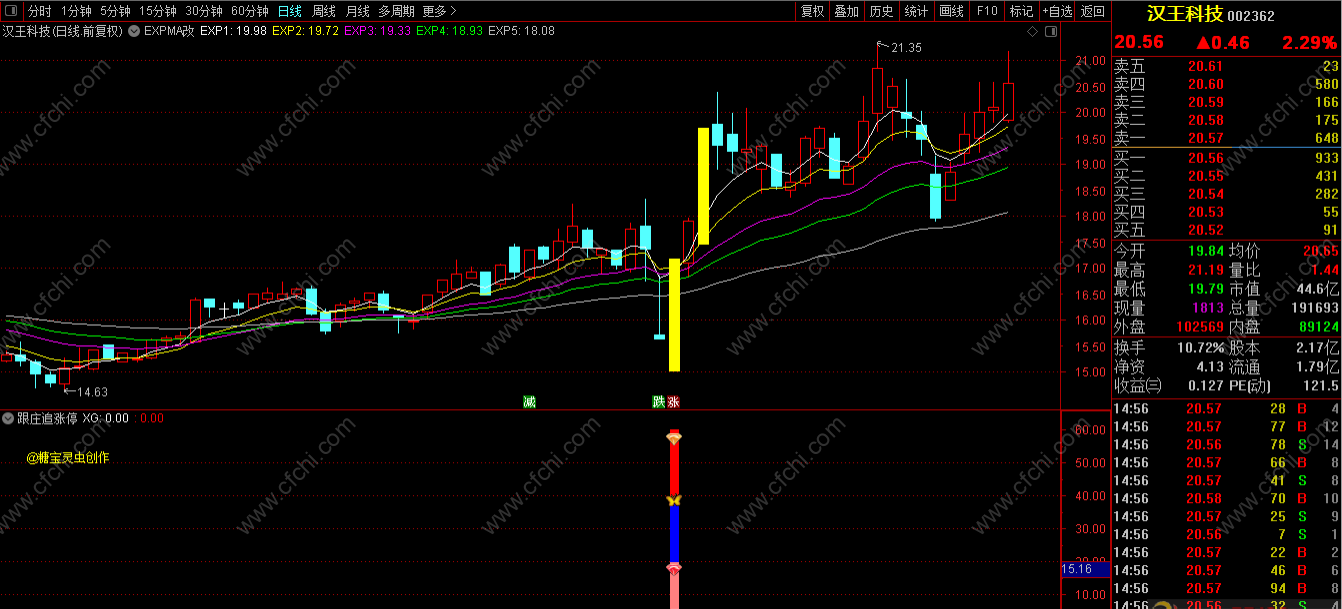The width and height of the screenshot is (1342, 609).
Task: Click the 标记 mark button
Action: [x=1021, y=11]
